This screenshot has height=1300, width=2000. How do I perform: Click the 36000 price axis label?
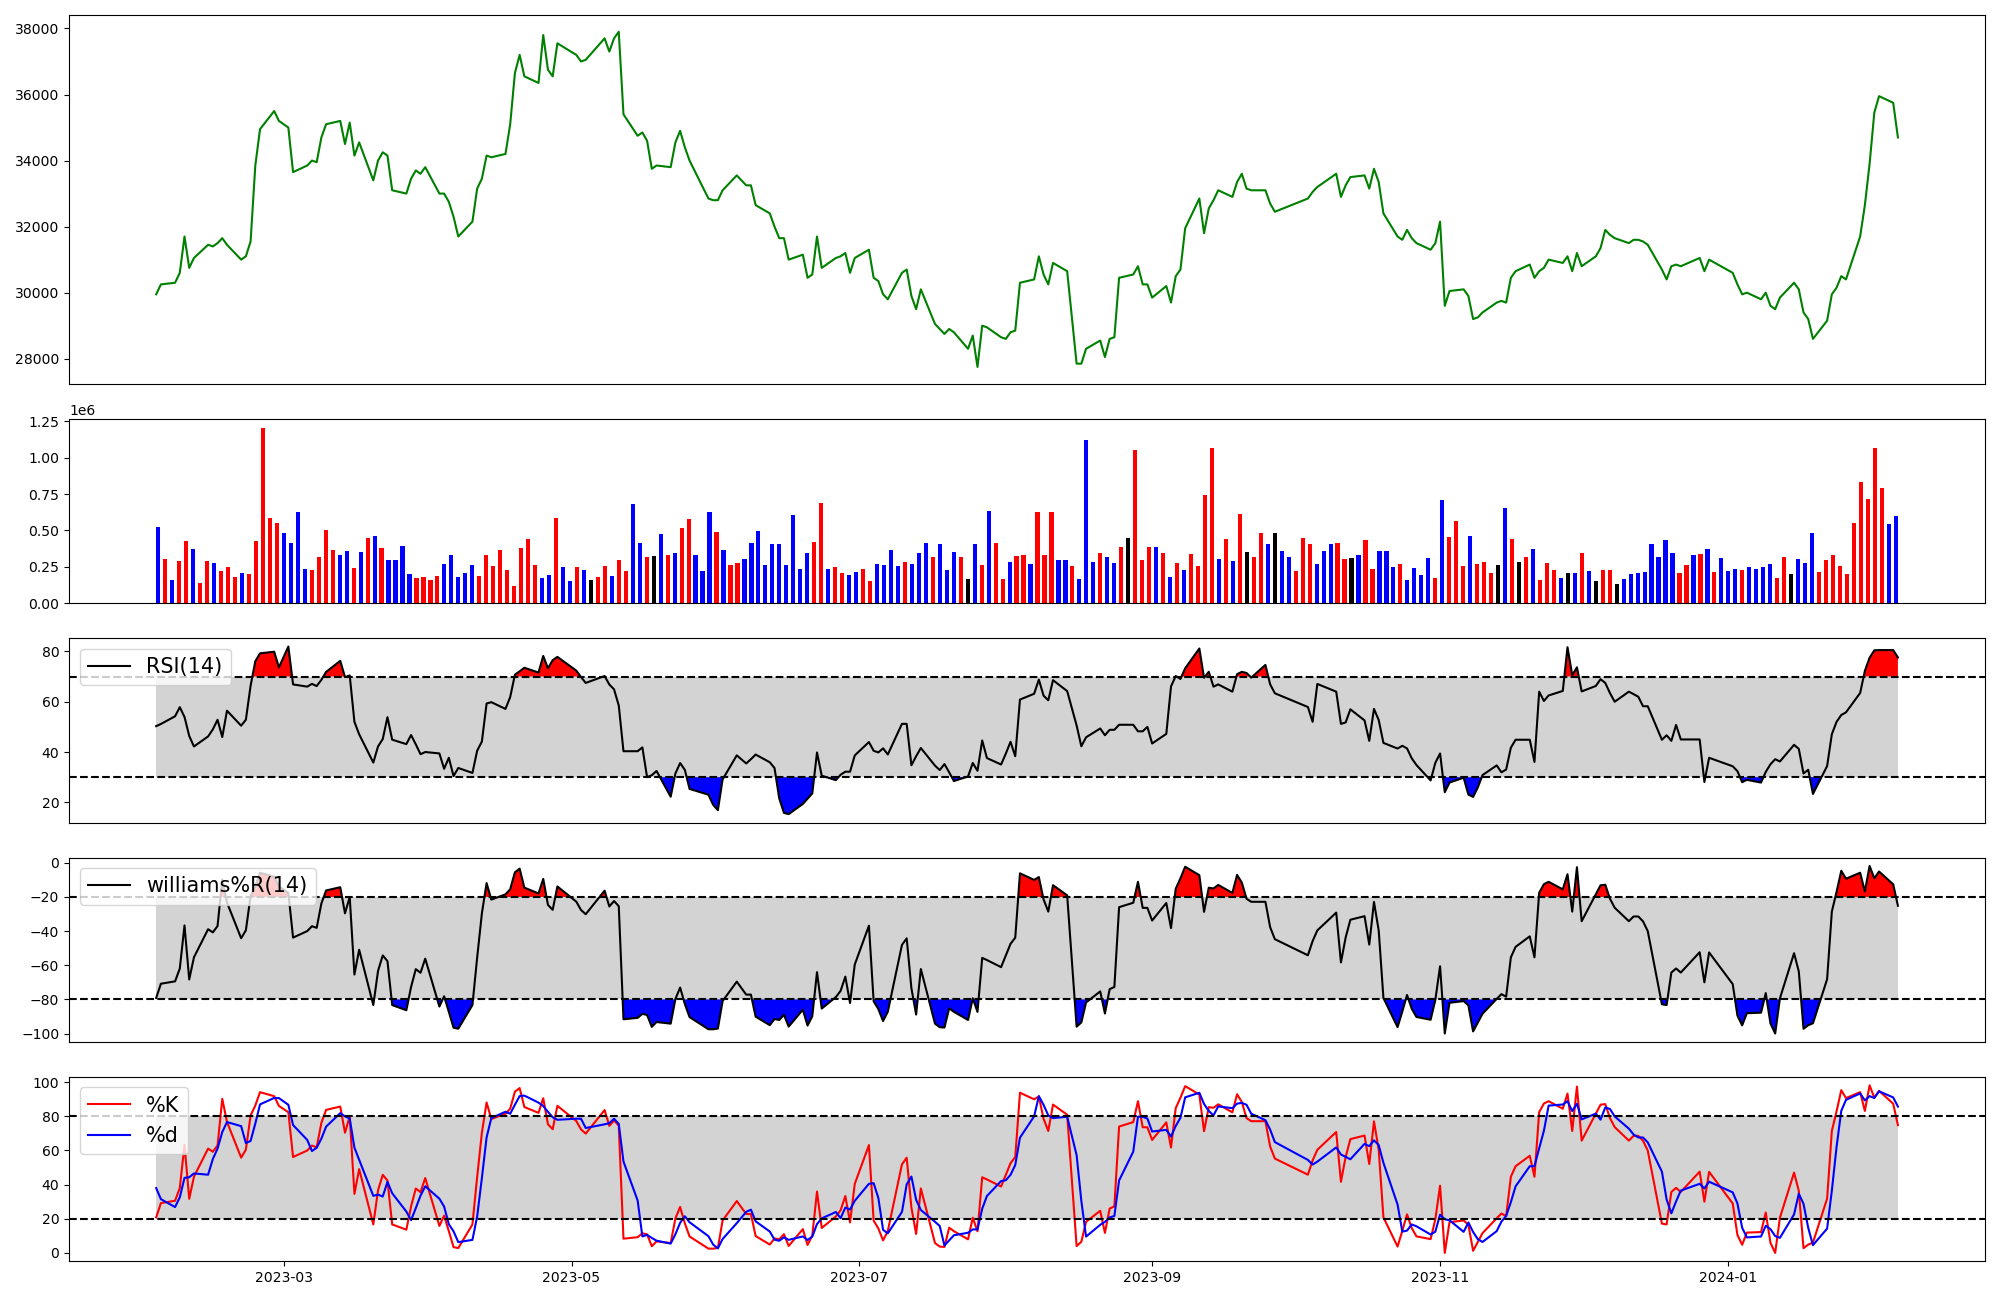[36, 95]
